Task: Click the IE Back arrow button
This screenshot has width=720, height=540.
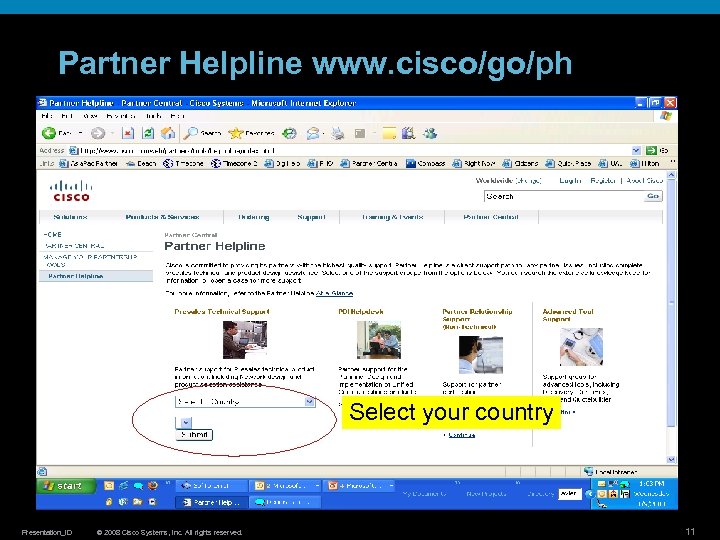Action: click(49, 133)
